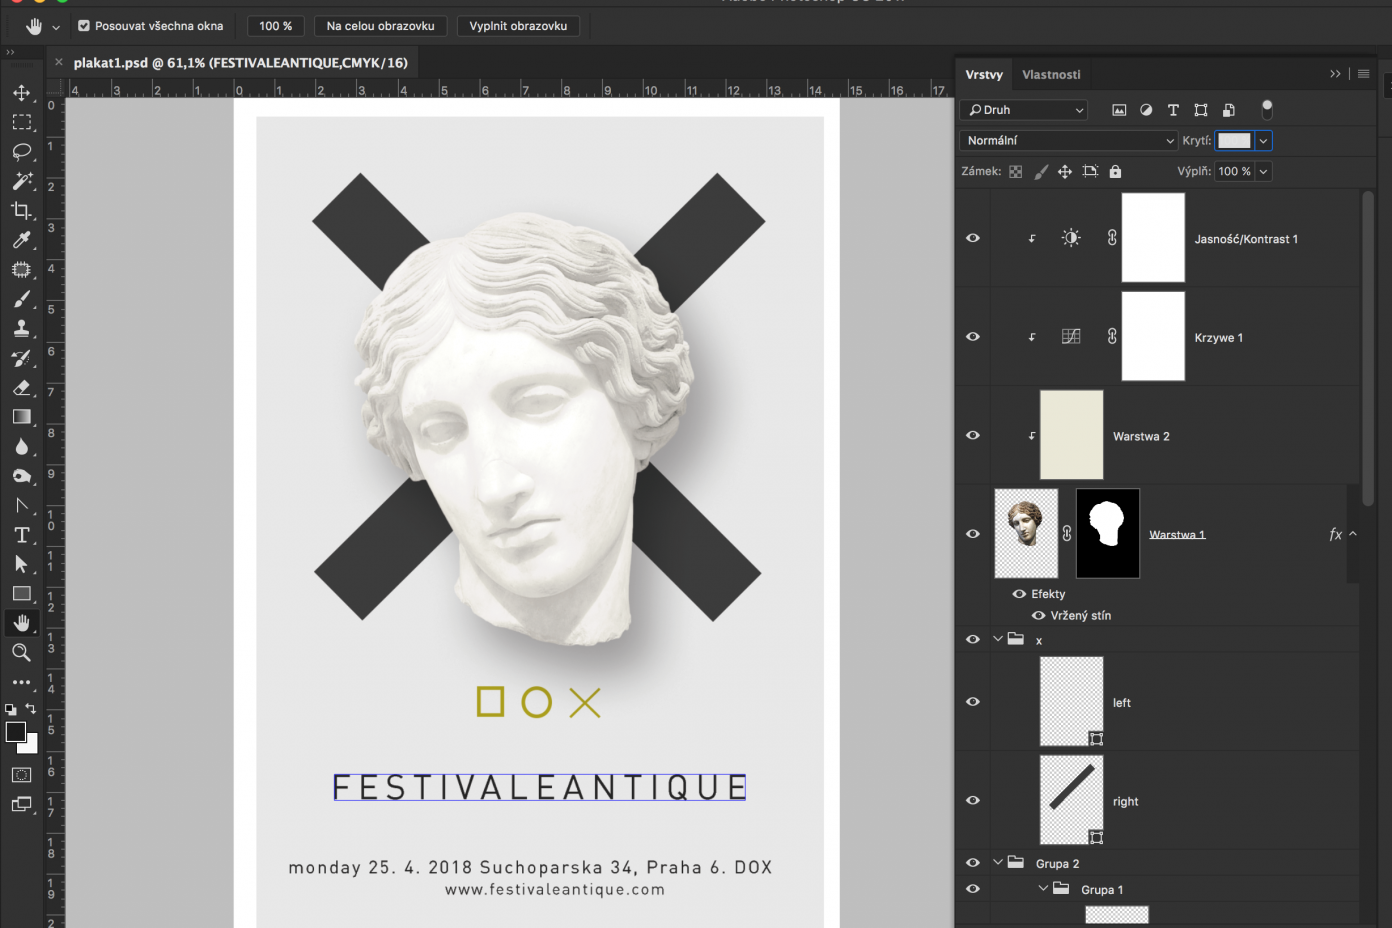Hide the Warstwa 2 layer
Image resolution: width=1392 pixels, height=928 pixels.
[972, 436]
